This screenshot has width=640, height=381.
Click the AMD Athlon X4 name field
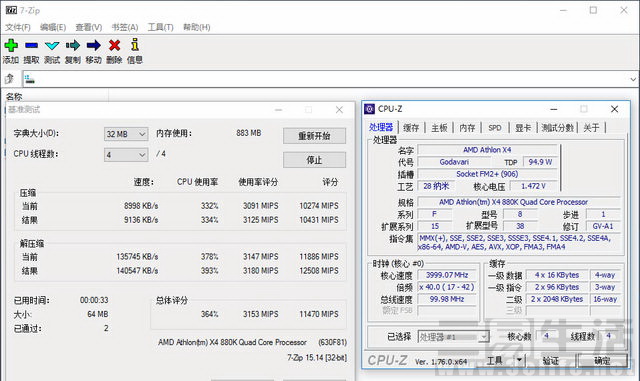[487, 150]
